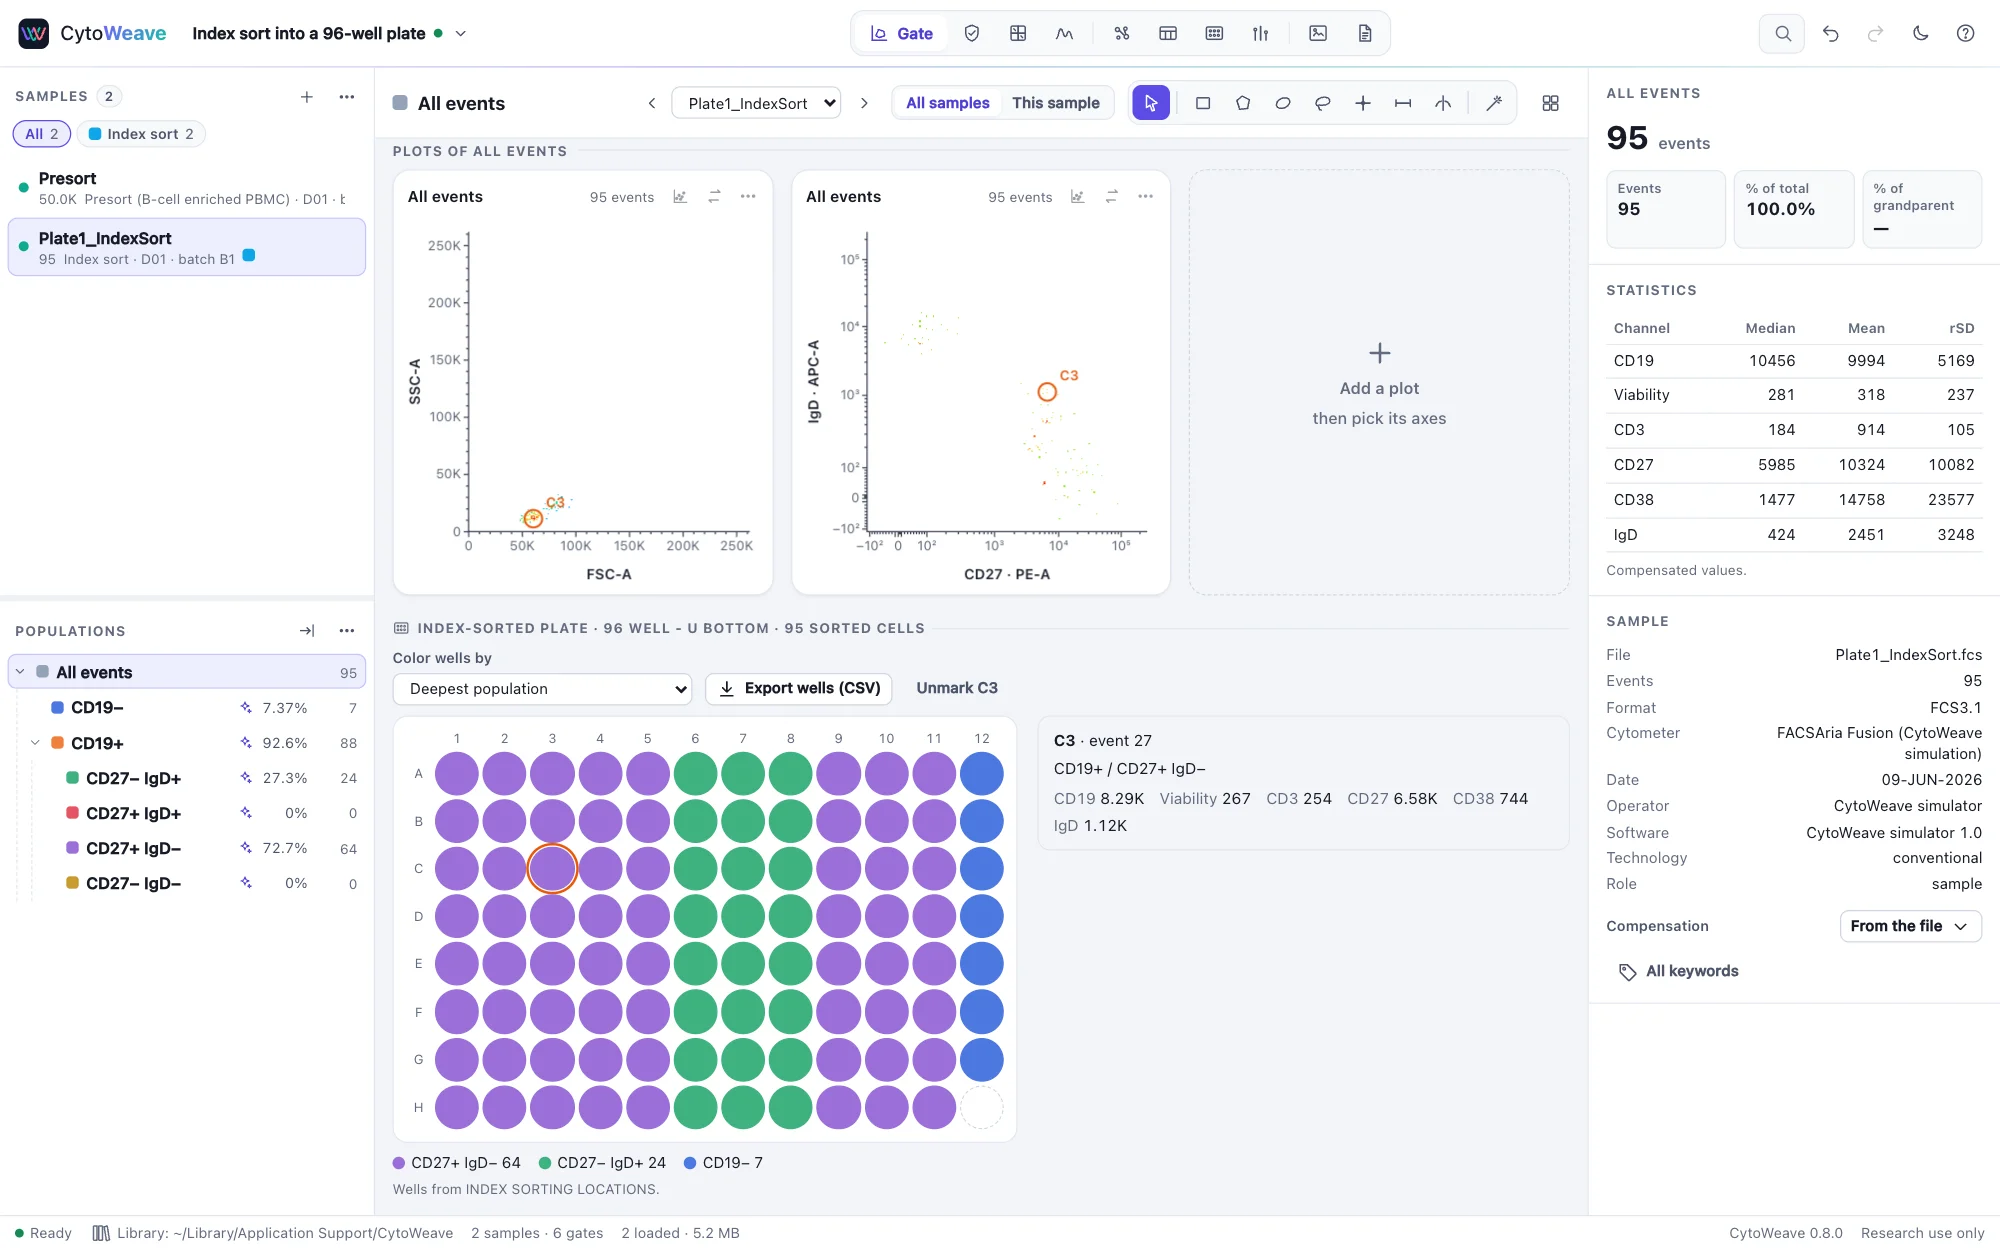Select the range interval gate tool
Image resolution: width=2000 pixels, height=1250 pixels.
1403,103
